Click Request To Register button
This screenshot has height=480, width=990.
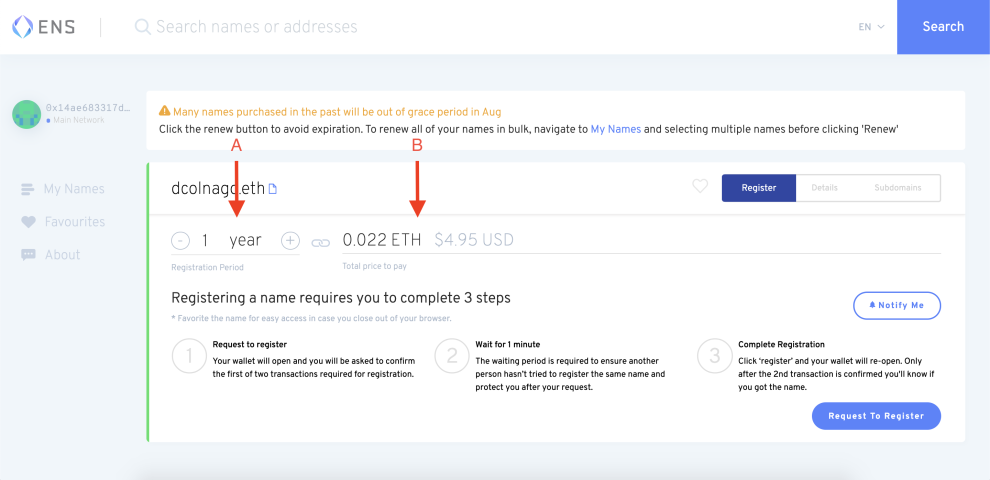coord(876,416)
